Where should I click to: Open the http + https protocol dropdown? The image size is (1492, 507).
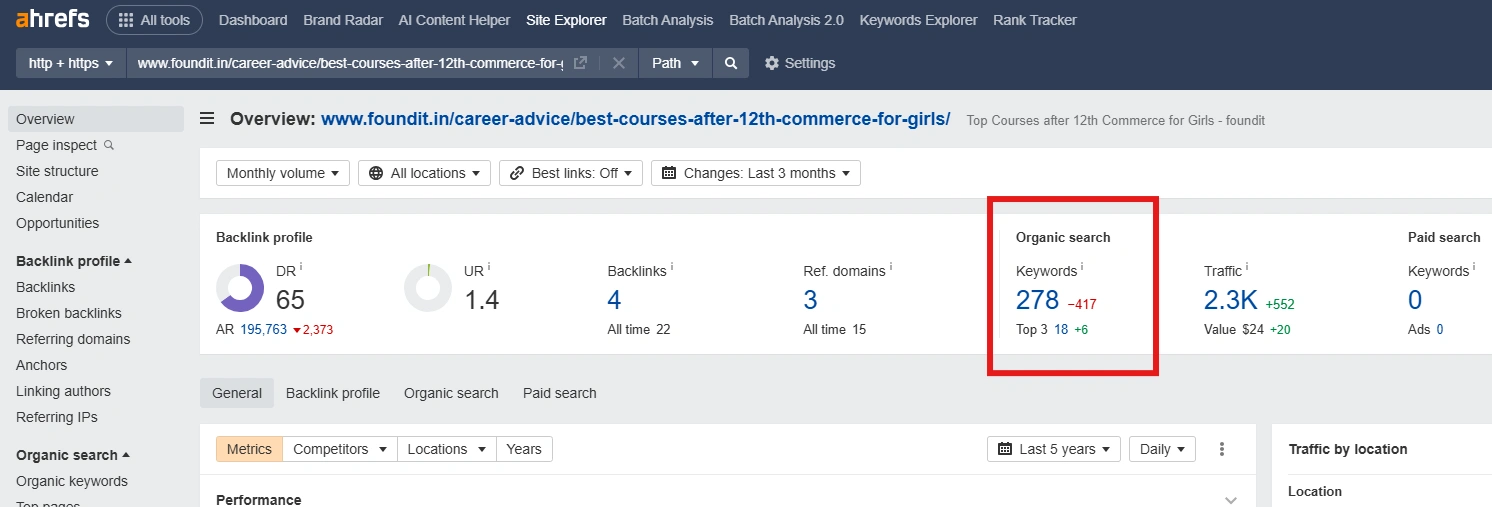click(x=70, y=63)
